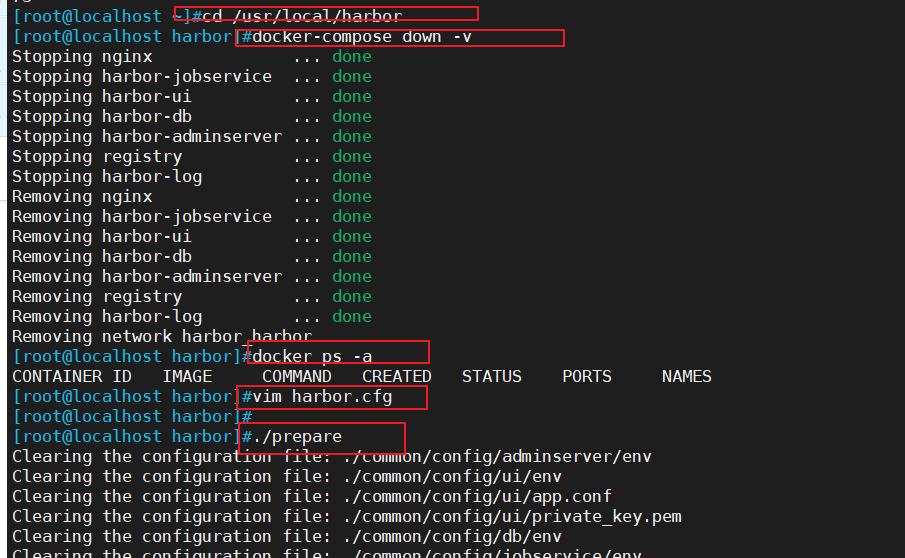Click the CREATED column header
This screenshot has height=558, width=905.
[x=397, y=377]
